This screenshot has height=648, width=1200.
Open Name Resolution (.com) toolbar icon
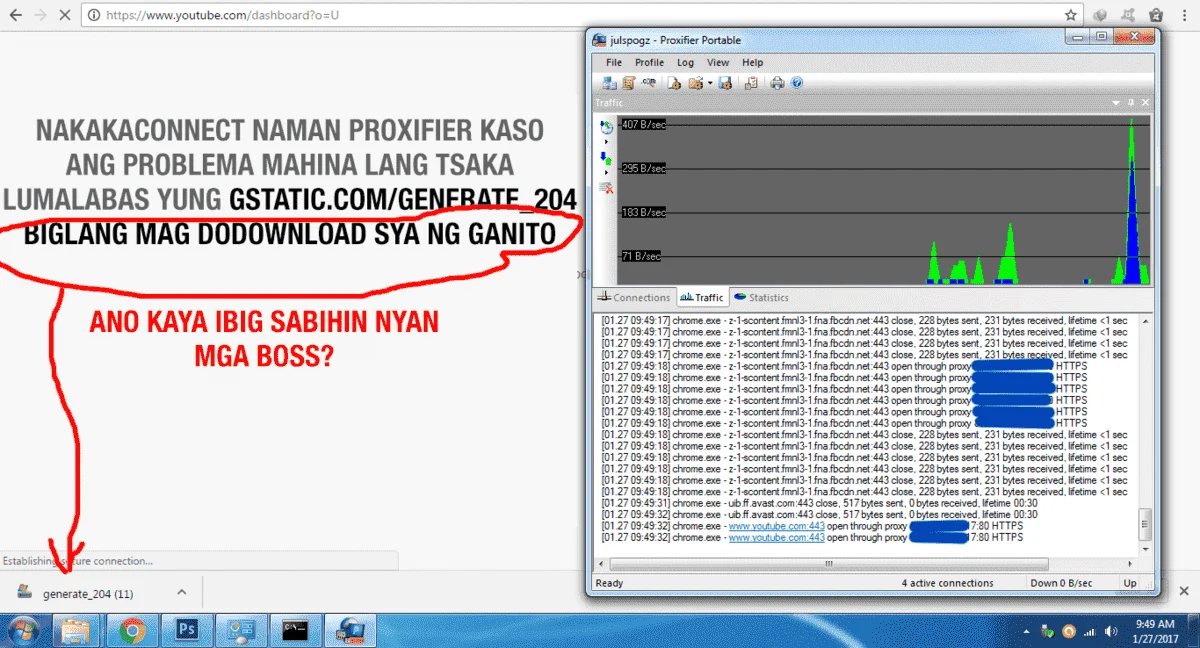(648, 82)
